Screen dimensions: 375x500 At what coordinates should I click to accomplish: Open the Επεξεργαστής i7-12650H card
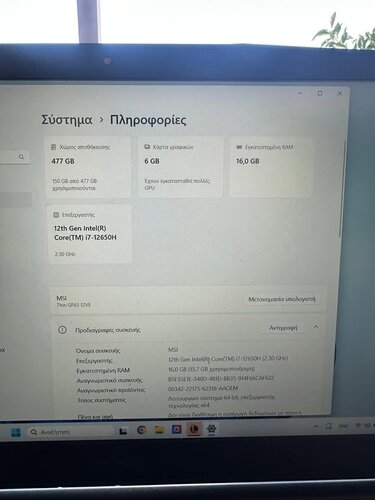(x=90, y=234)
